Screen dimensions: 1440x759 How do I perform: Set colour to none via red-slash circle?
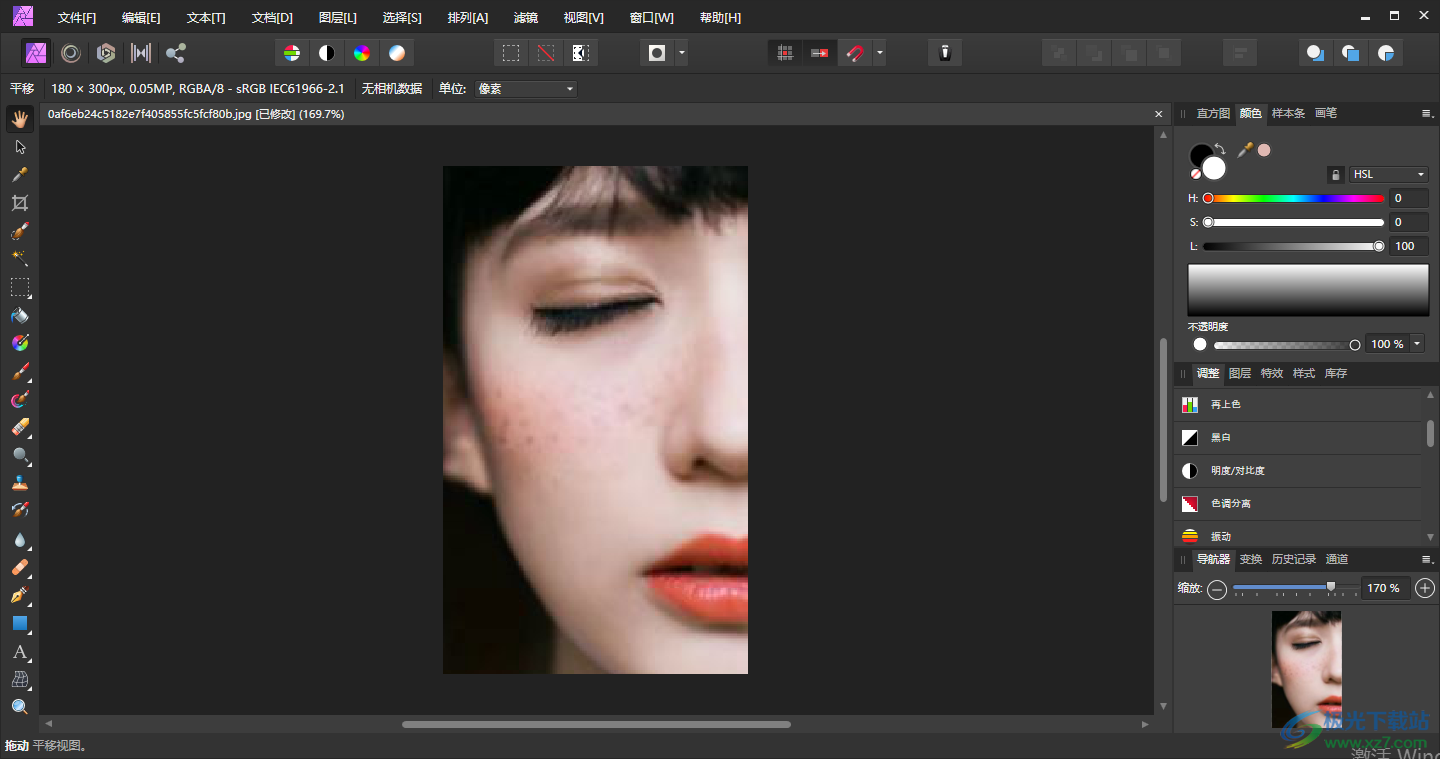click(1195, 174)
